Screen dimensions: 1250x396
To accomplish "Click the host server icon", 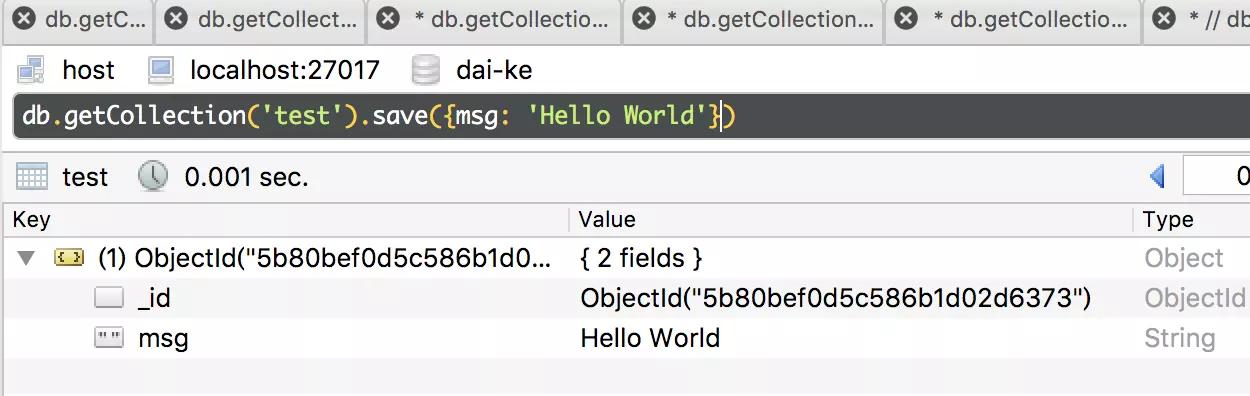I will (x=31, y=70).
